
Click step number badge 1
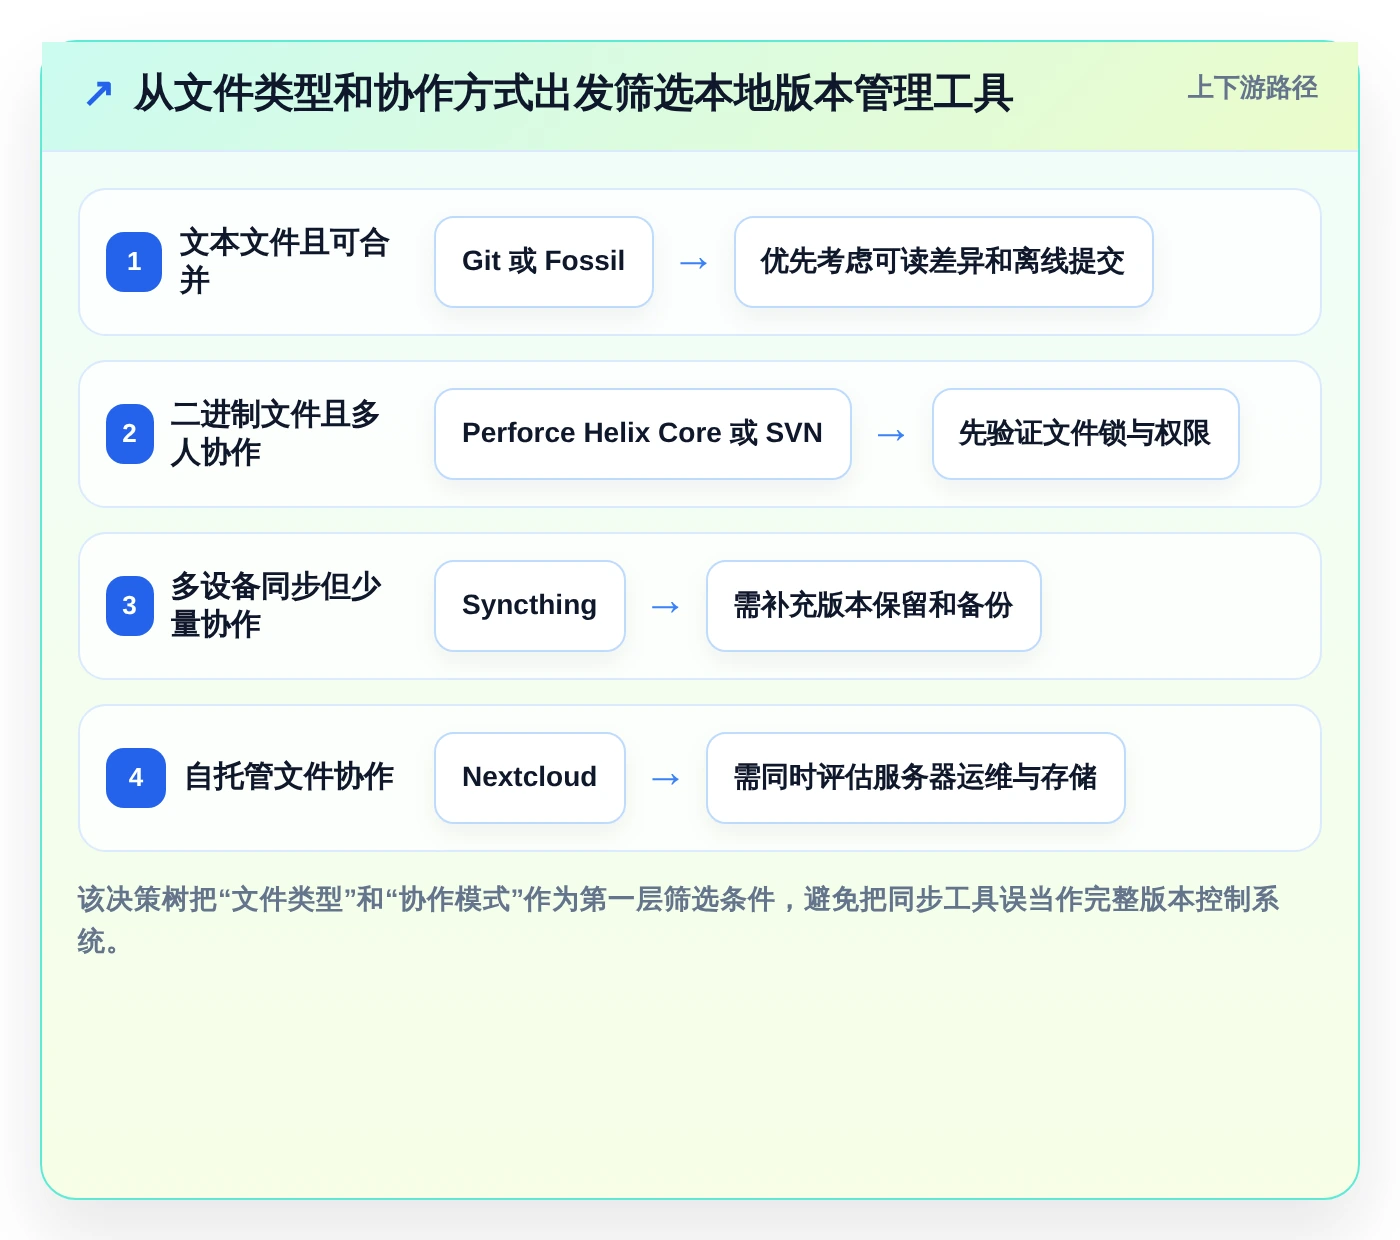[134, 262]
